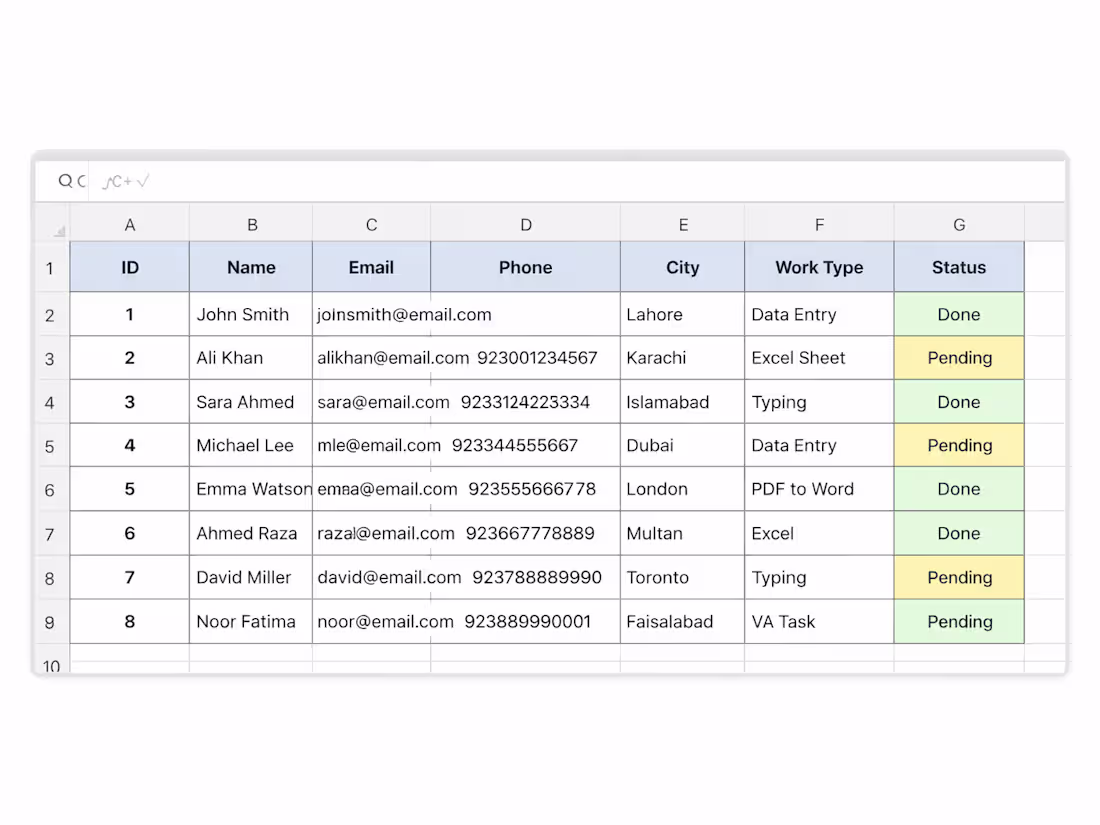Screen dimensions: 1100x825
Task: Click the "Lahore" city cell
Action: [683, 314]
